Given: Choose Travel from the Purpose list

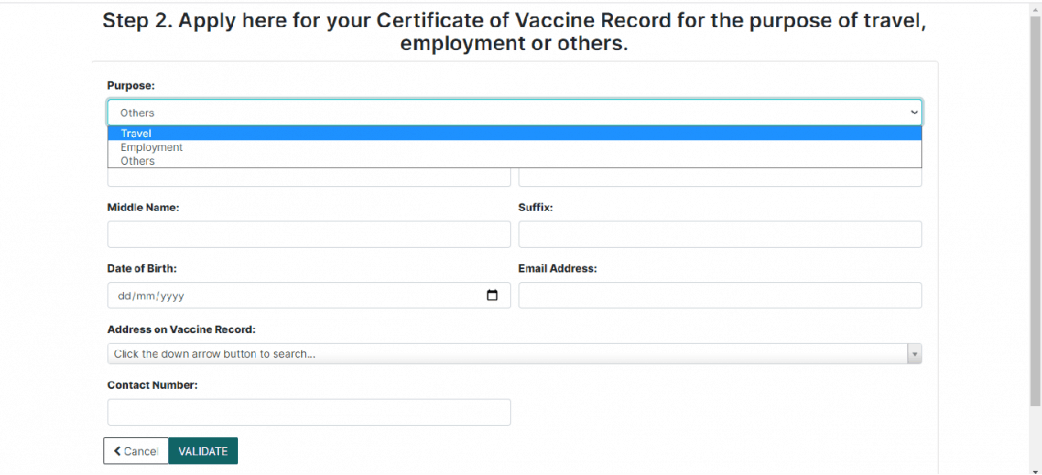Looking at the screenshot, I should (136, 133).
